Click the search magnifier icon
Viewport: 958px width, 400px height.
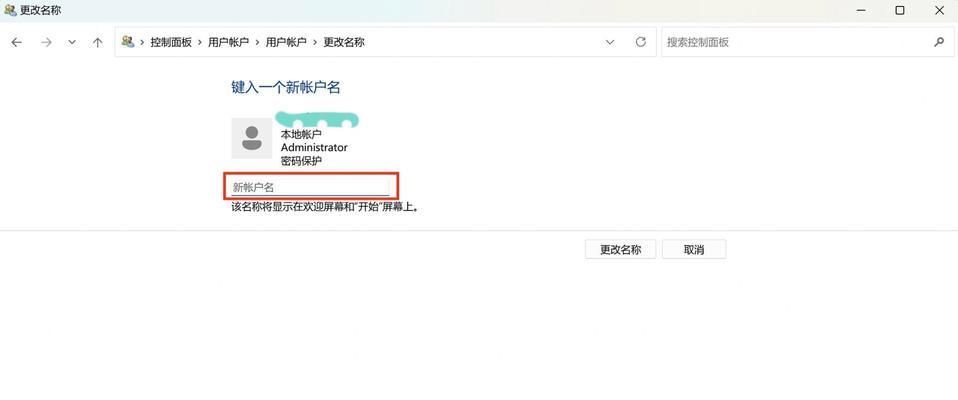[x=939, y=42]
